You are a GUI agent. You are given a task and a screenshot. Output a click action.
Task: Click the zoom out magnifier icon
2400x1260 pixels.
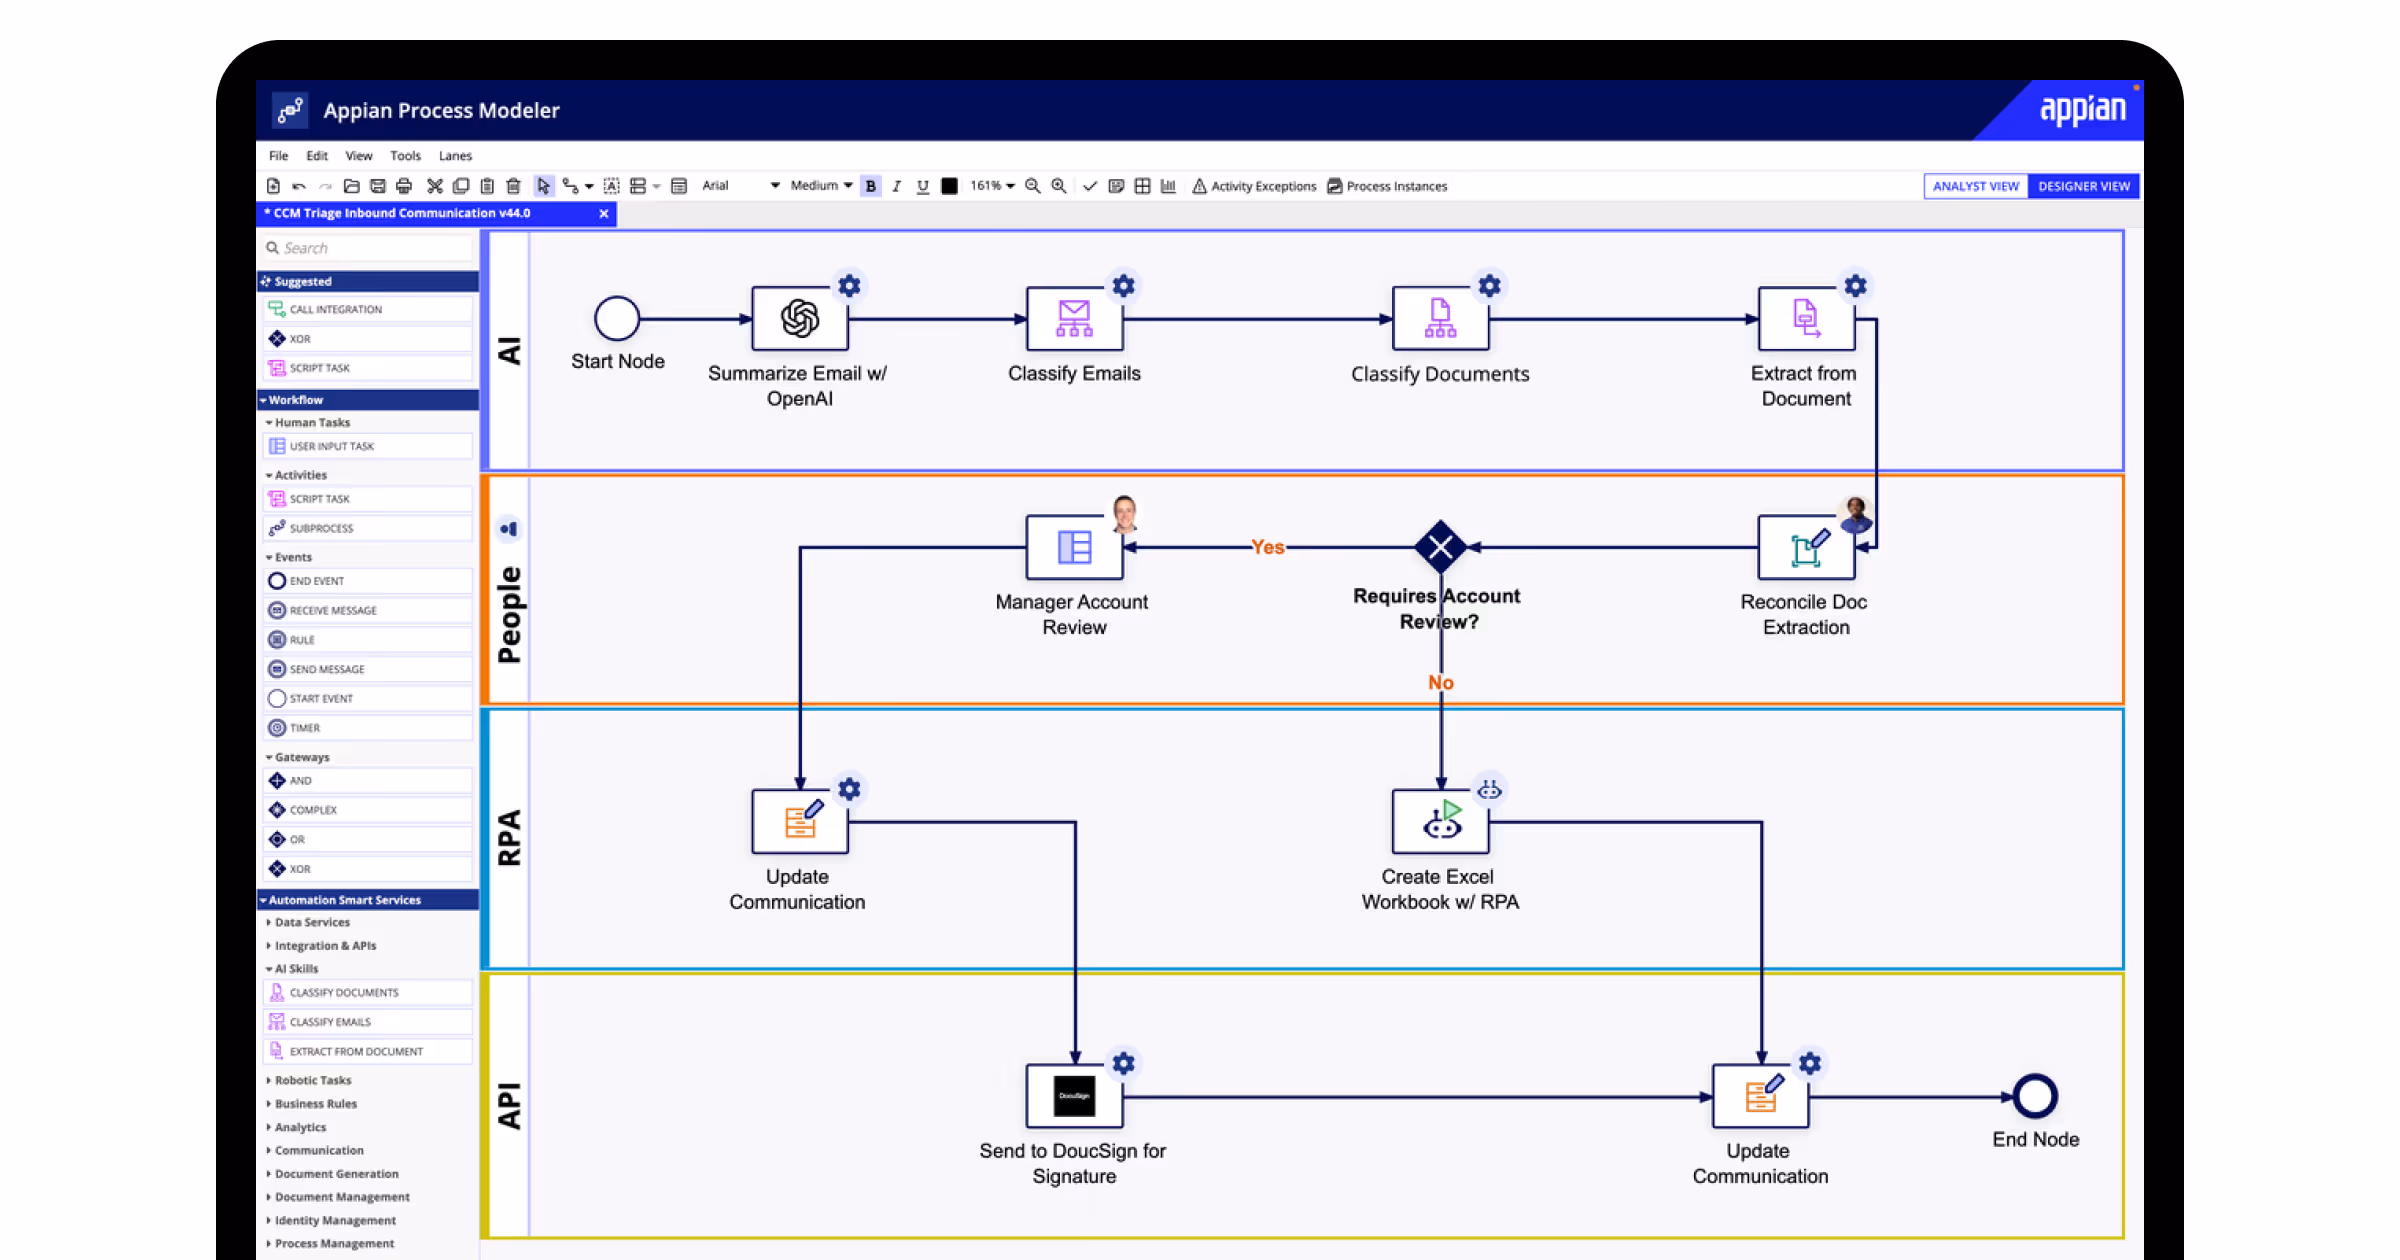pyautogui.click(x=1033, y=186)
